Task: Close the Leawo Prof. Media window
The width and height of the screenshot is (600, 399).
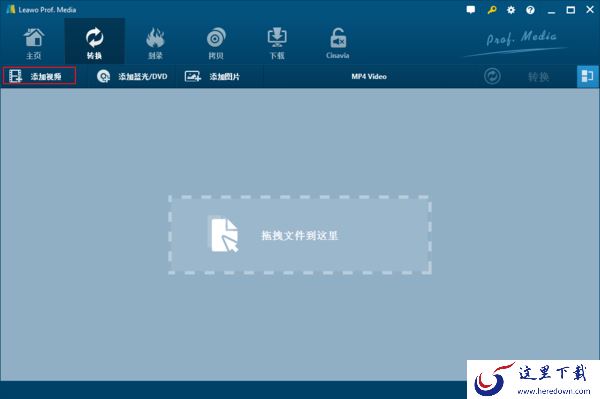Action: [590, 10]
